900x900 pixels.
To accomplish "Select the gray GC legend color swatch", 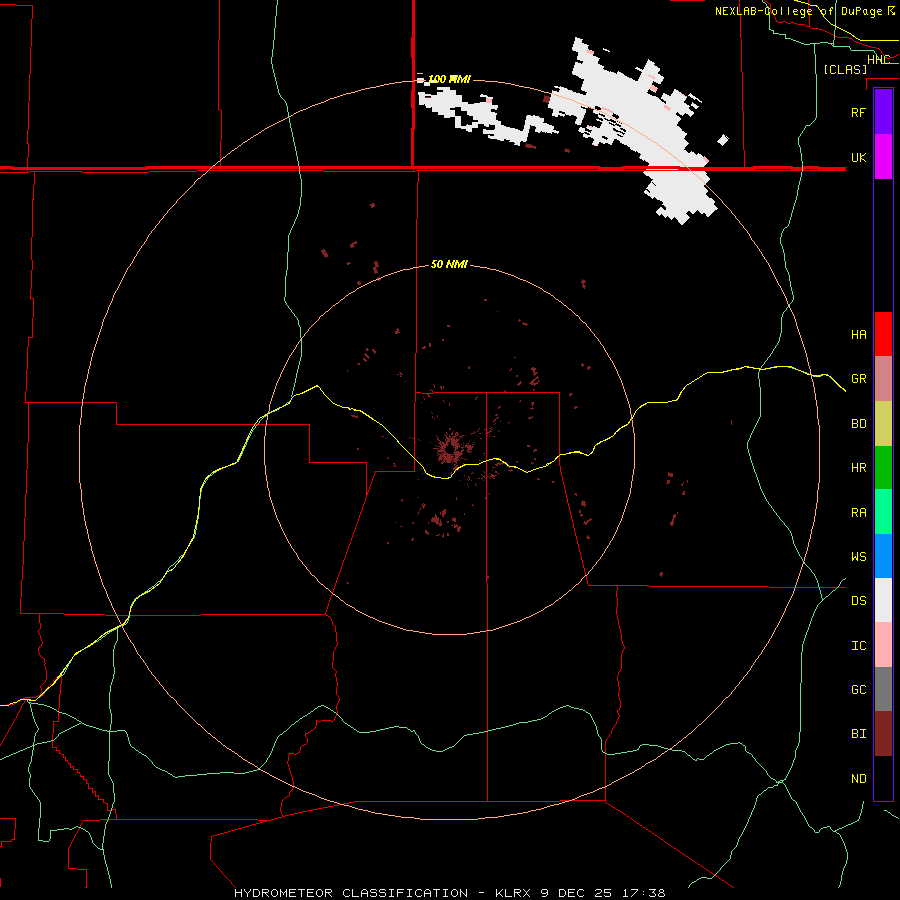I will pyautogui.click(x=883, y=689).
